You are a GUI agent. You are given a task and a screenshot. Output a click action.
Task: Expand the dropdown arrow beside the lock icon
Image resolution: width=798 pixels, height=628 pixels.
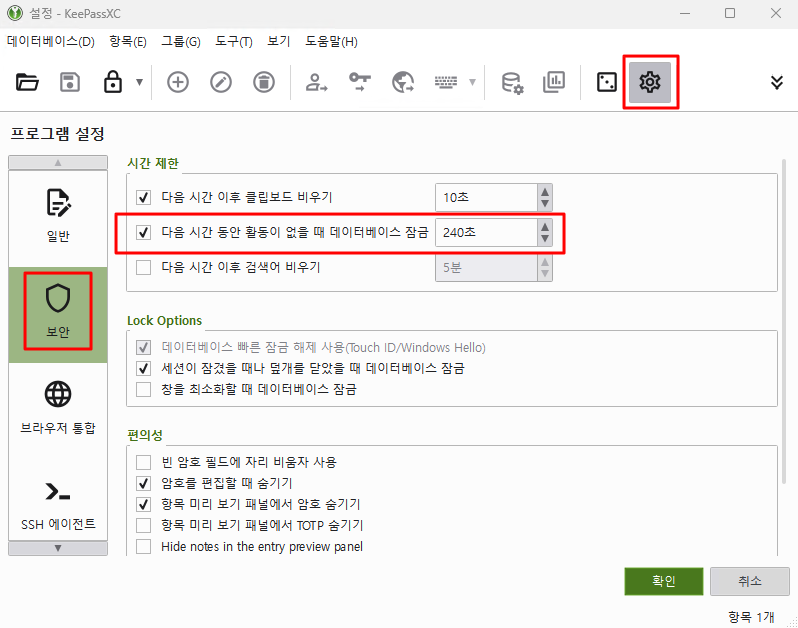(x=139, y=82)
